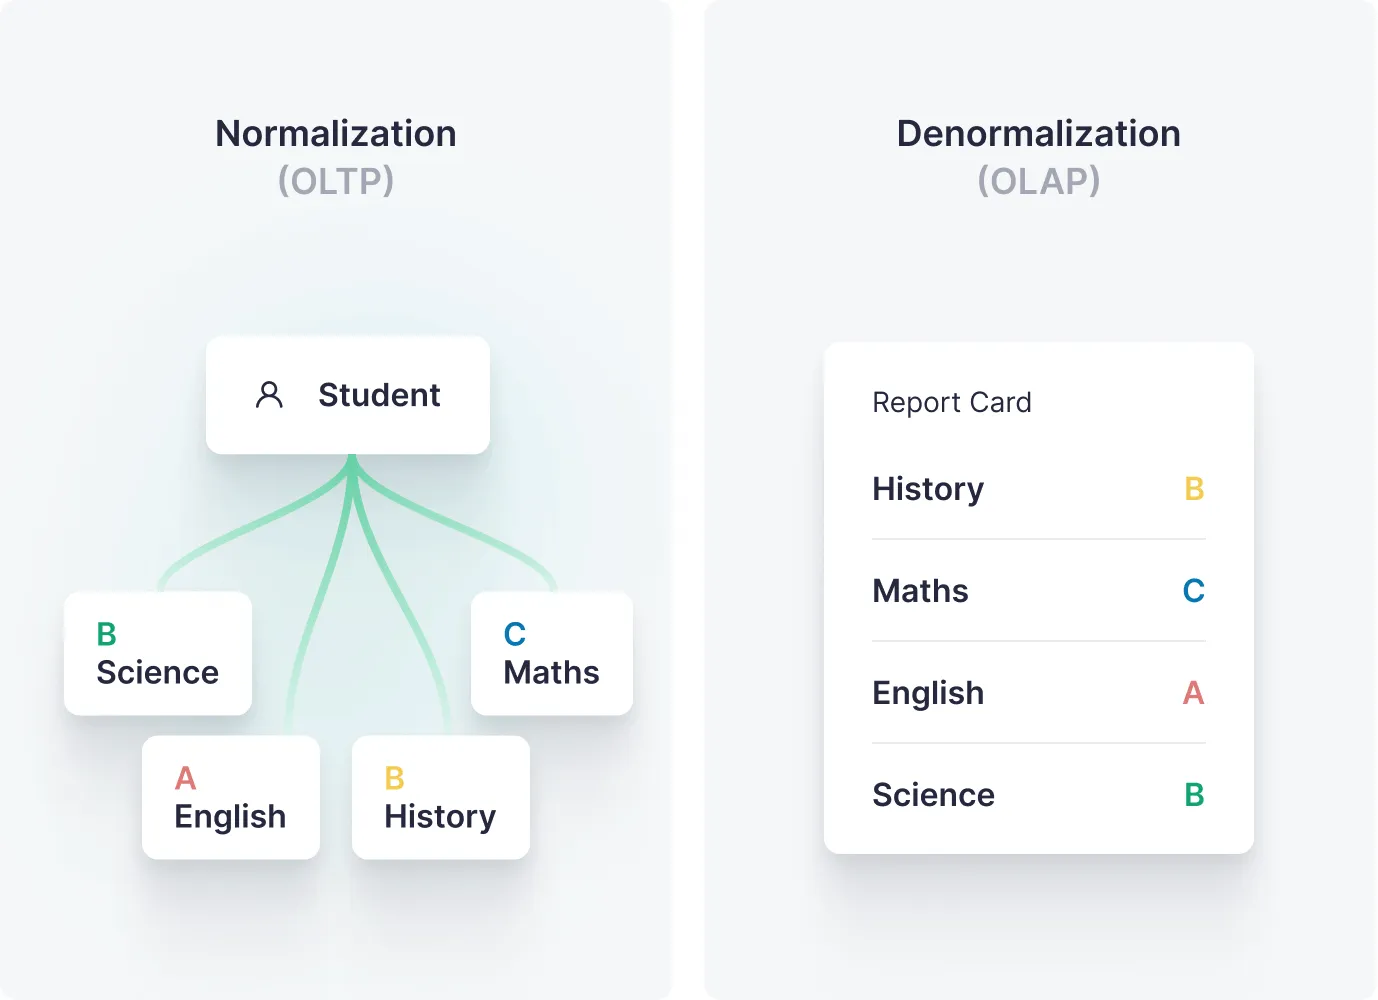Select the Maths row label in Report Card
Screen dimensions: 1378x1000
920,591
